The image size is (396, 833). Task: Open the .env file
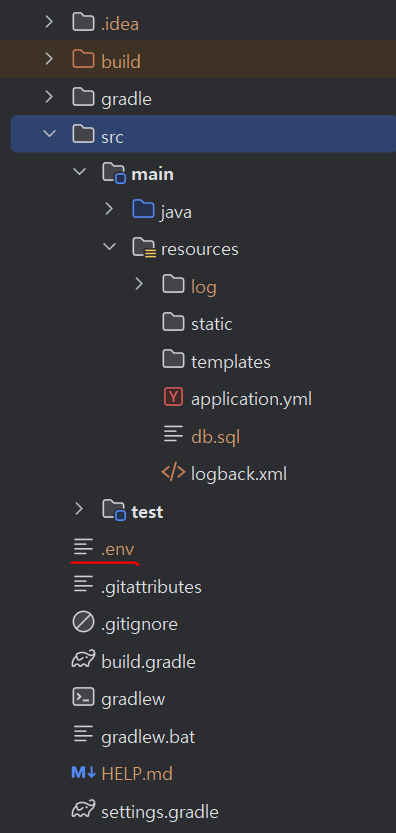[x=117, y=549]
